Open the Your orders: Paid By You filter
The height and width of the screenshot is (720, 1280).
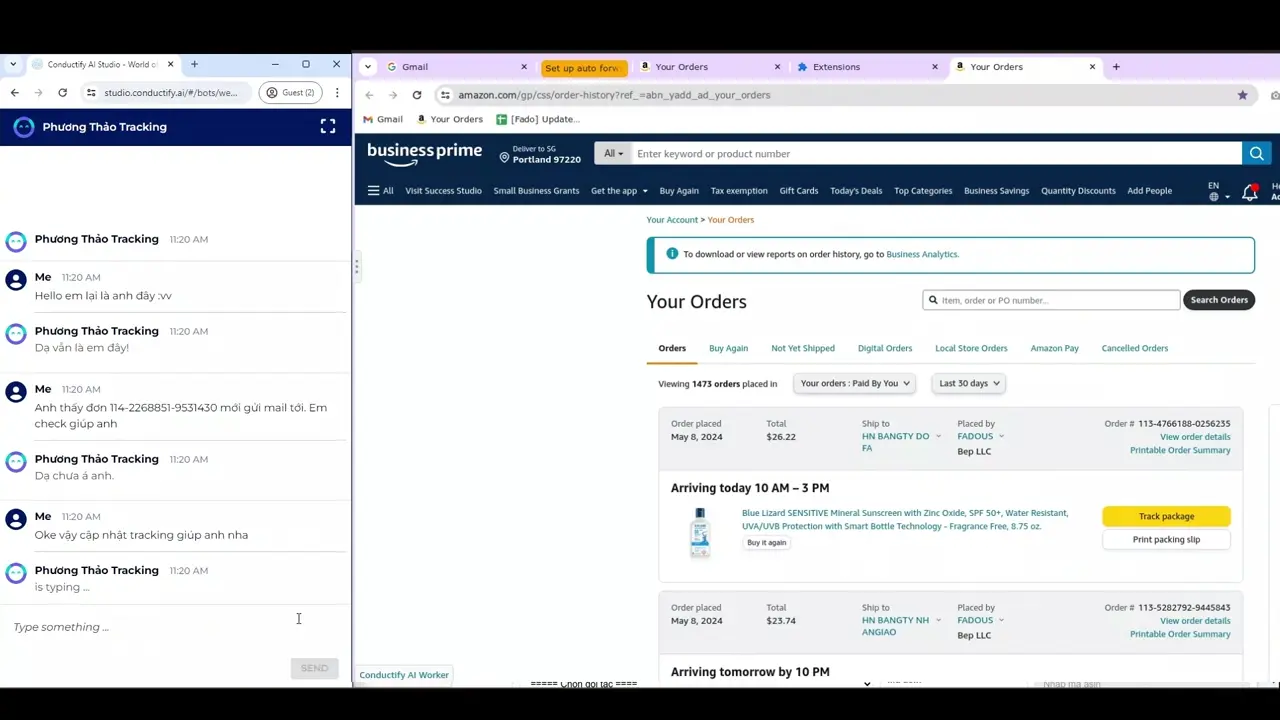[856, 383]
